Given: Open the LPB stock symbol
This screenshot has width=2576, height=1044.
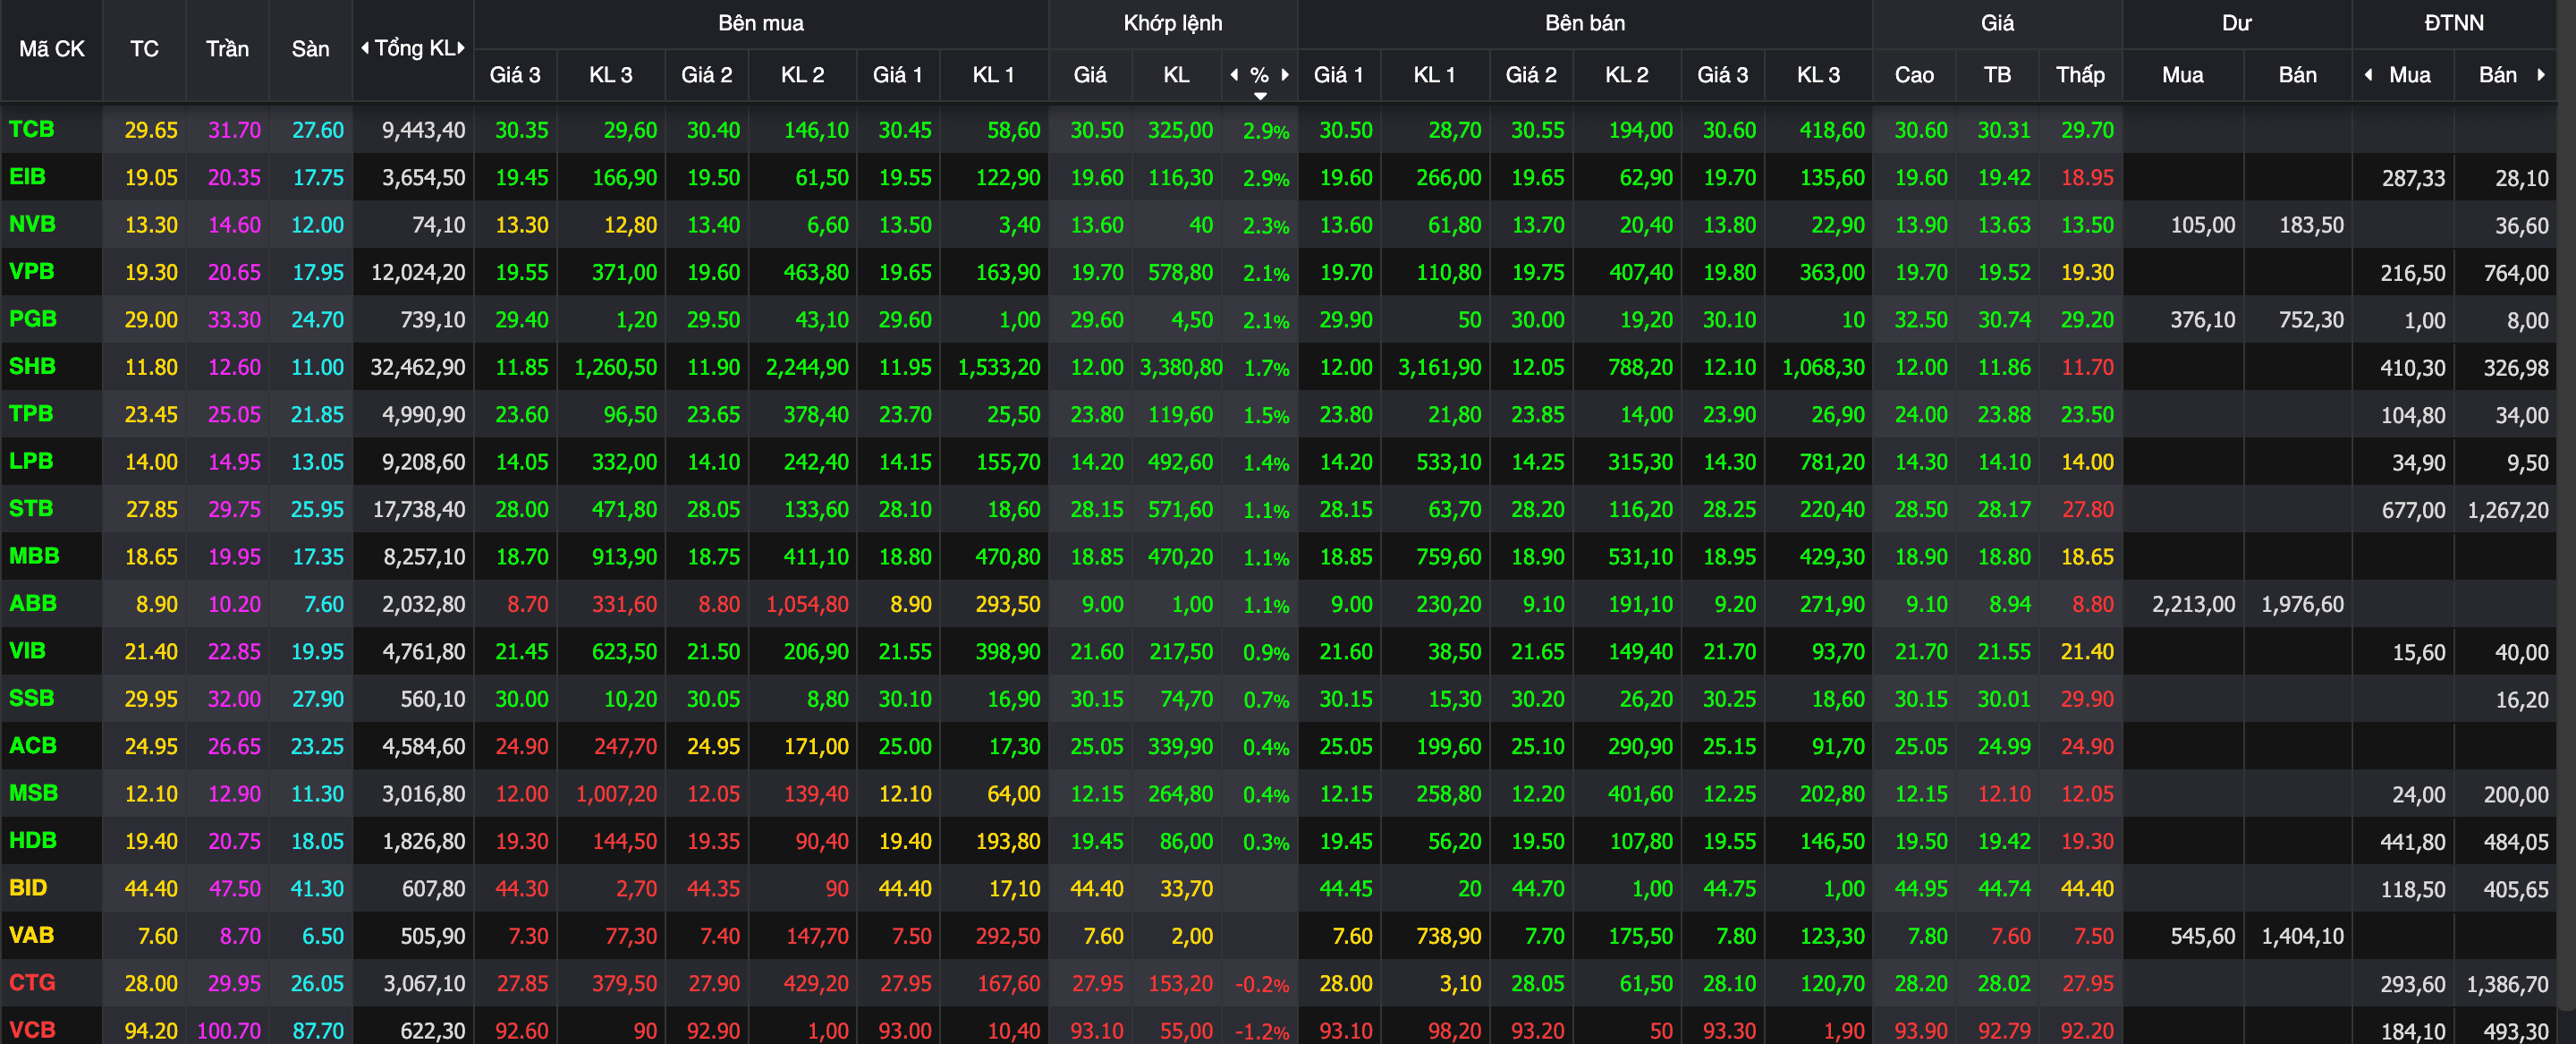Looking at the screenshot, I should click(31, 461).
